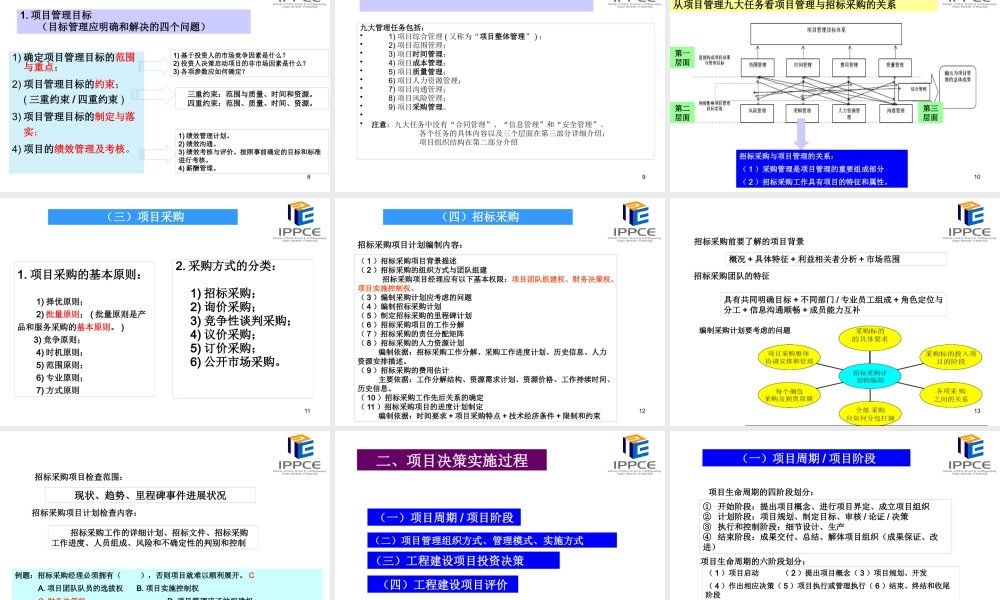Select slide 10 招标采购关系 diagram thumbnail
This screenshot has width=1000, height=600.
point(835,94)
